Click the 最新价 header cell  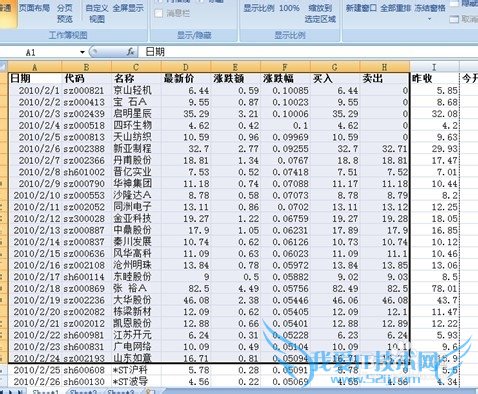click(x=186, y=78)
